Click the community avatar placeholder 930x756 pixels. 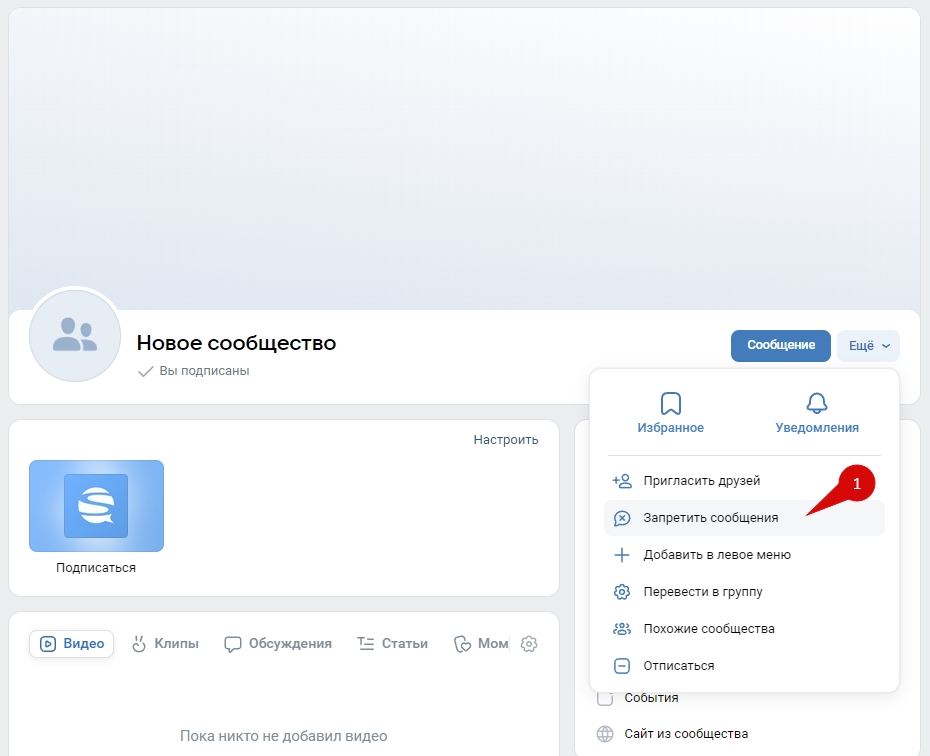pyautogui.click(x=75, y=337)
